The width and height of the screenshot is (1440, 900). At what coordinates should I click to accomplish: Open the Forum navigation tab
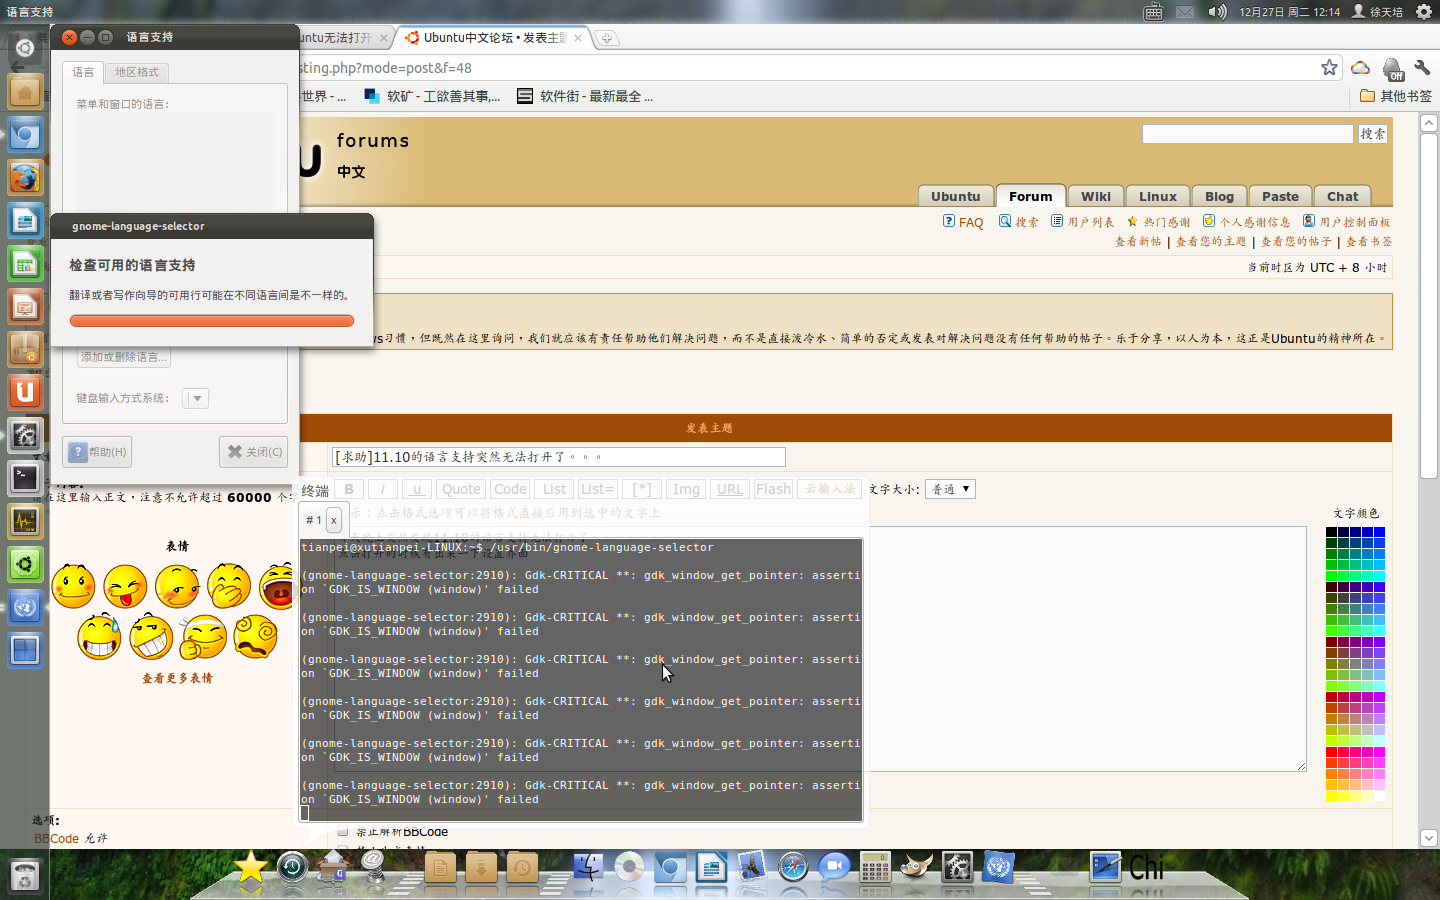point(1030,196)
